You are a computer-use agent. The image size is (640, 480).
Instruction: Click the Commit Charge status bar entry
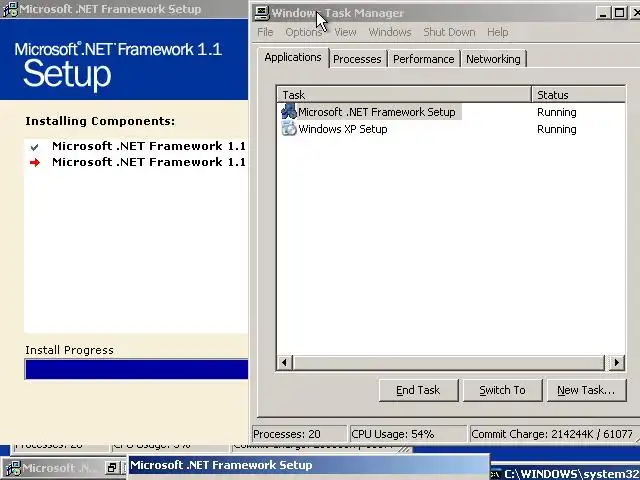coord(554,434)
